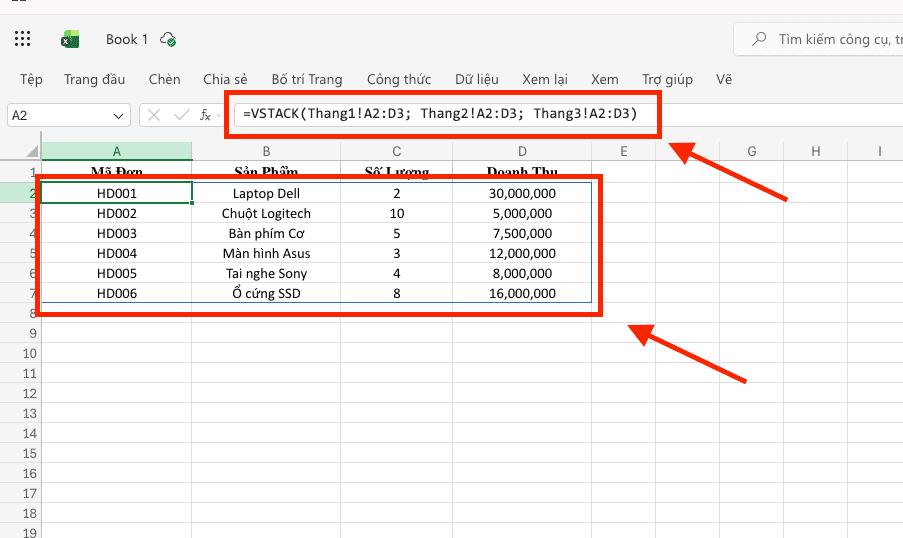Select quantity cell with value 10
The height and width of the screenshot is (538, 903).
396,213
